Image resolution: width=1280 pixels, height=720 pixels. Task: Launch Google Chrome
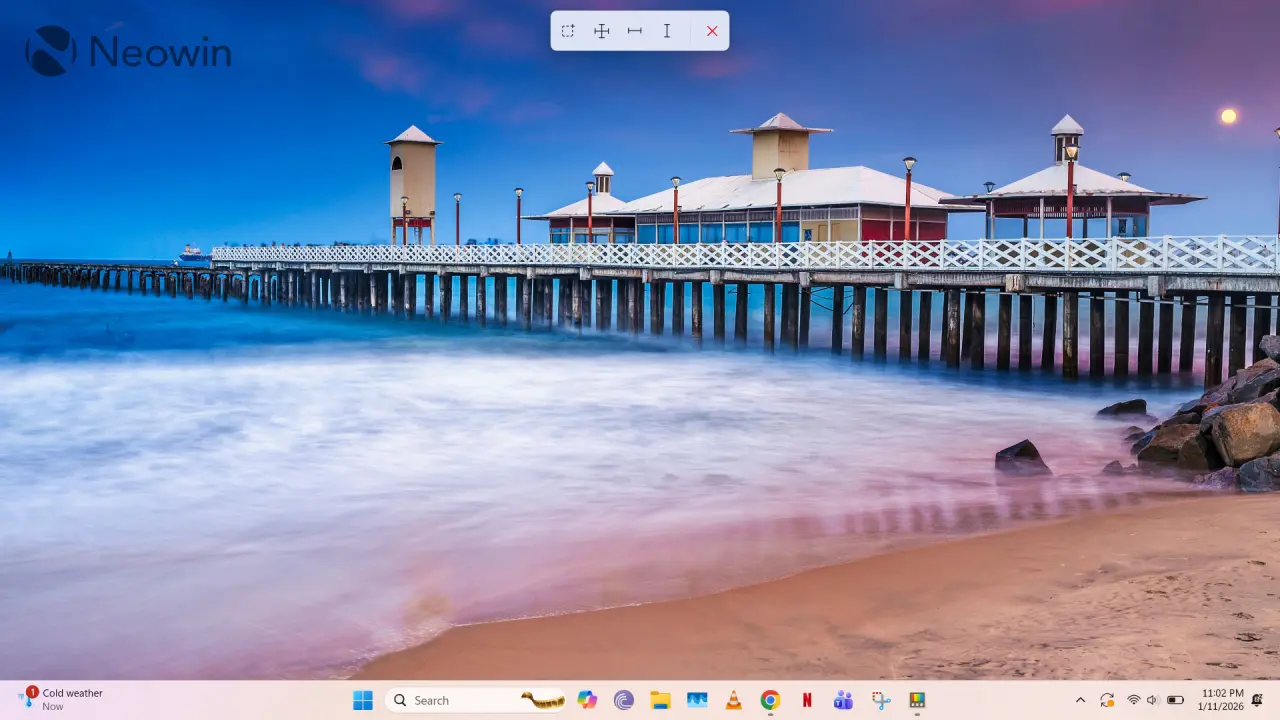[770, 700]
